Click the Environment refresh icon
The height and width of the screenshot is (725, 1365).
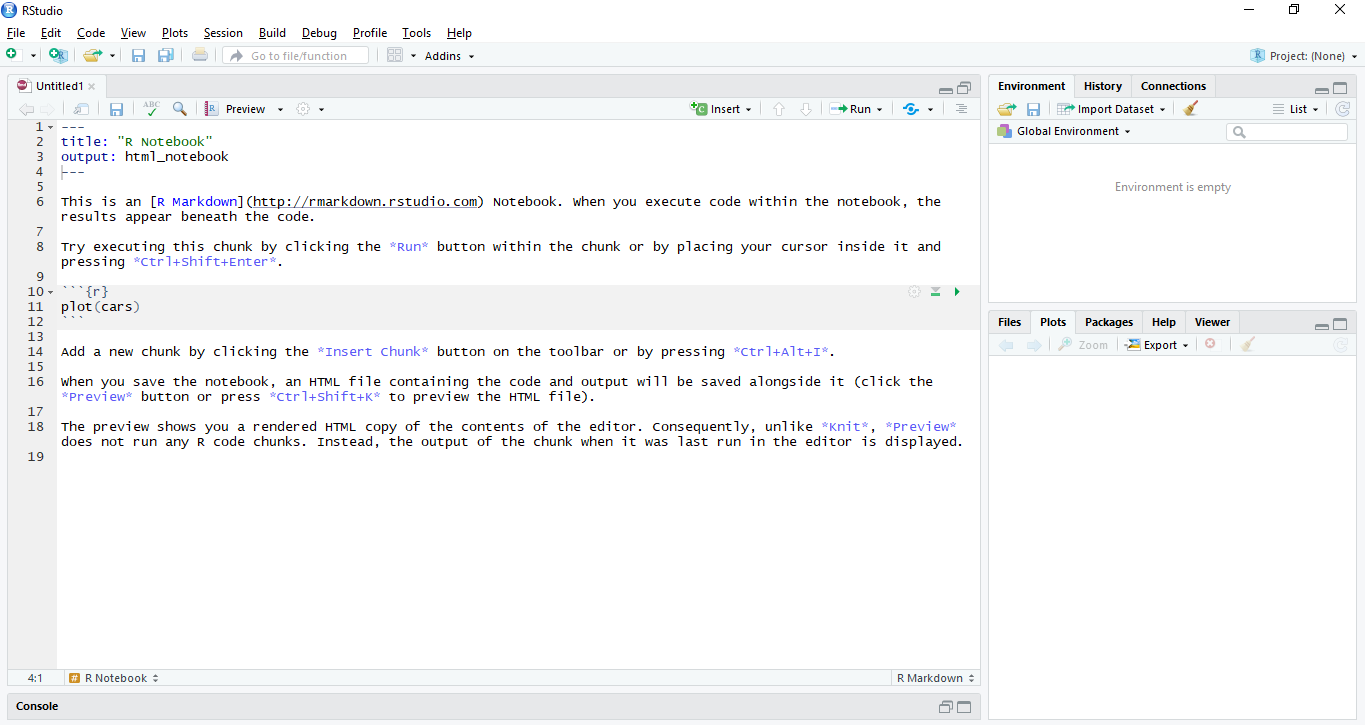pos(1342,109)
